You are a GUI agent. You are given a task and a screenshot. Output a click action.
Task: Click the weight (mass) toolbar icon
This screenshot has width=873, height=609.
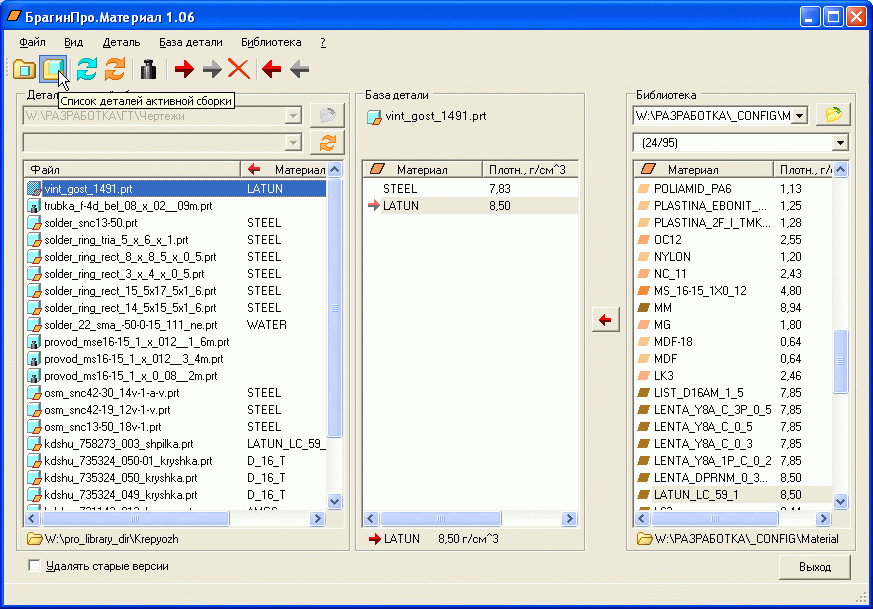148,70
